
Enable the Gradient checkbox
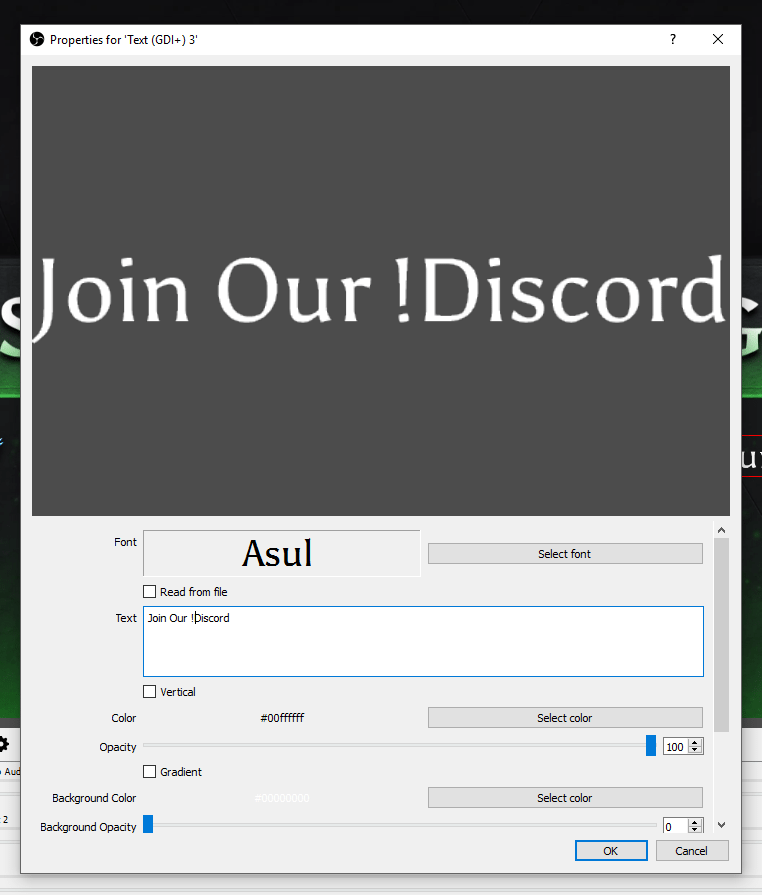point(150,772)
